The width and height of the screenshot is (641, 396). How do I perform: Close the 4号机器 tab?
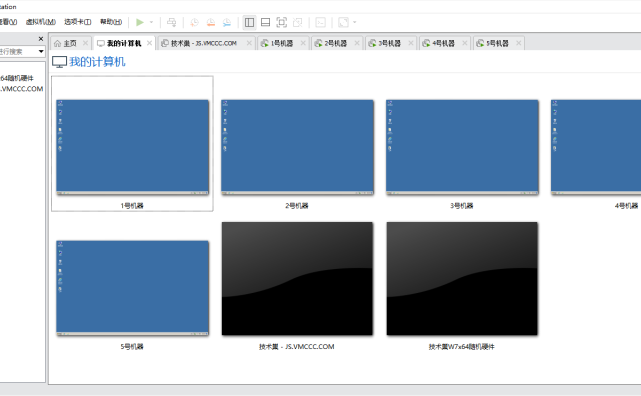point(464,43)
